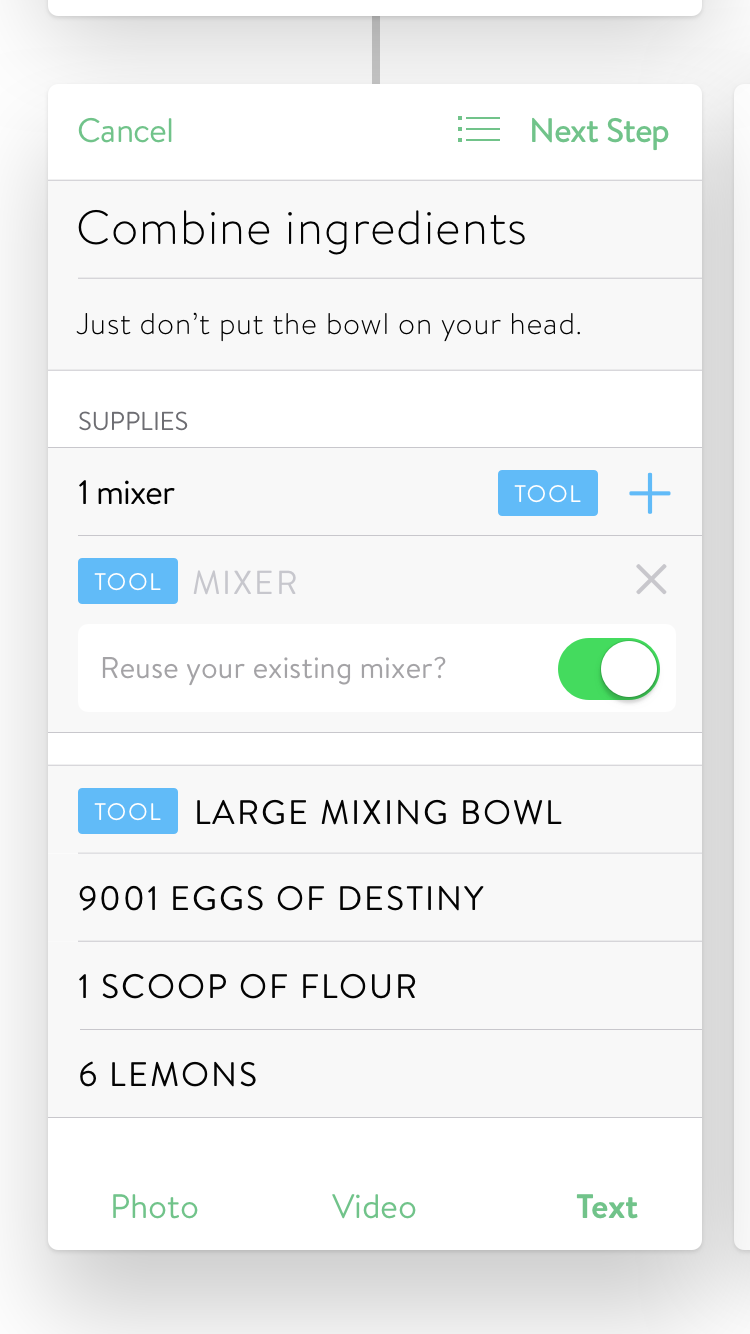Edit the 1 mixer supply input
The height and width of the screenshot is (1334, 750).
(280, 492)
